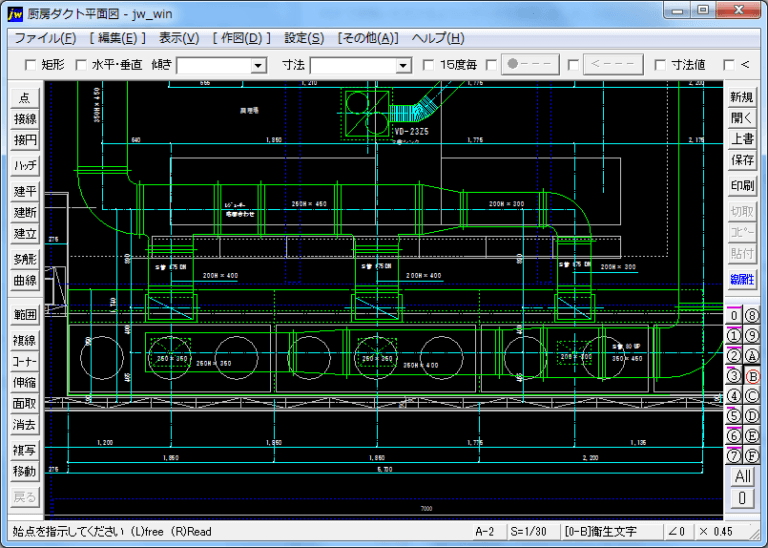Screen dimensions: 768x548
Task: Select the 曲線 curve tool
Action: (24, 281)
